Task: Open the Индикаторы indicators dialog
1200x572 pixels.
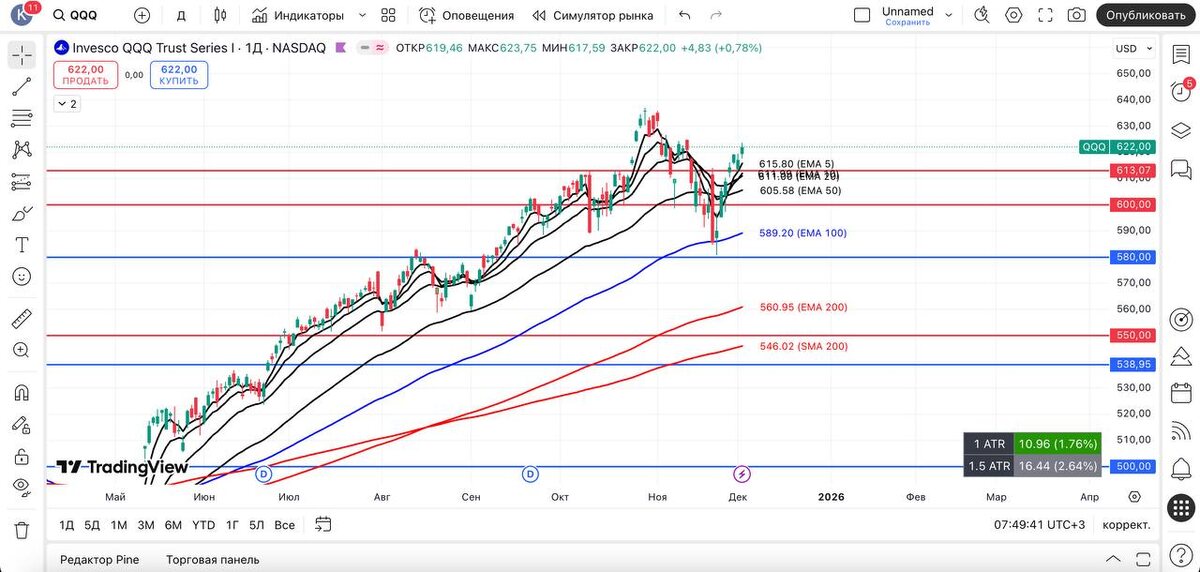Action: pyautogui.click(x=298, y=15)
